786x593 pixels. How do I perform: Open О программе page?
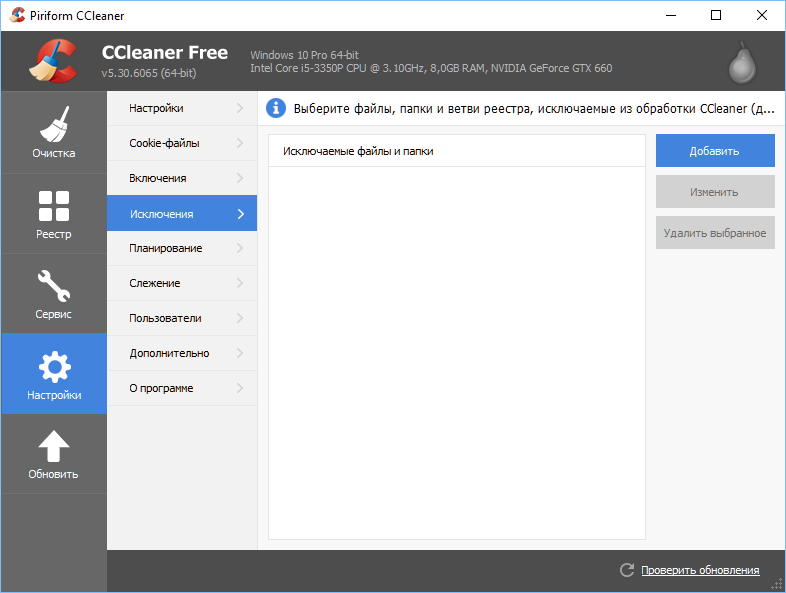click(x=182, y=388)
